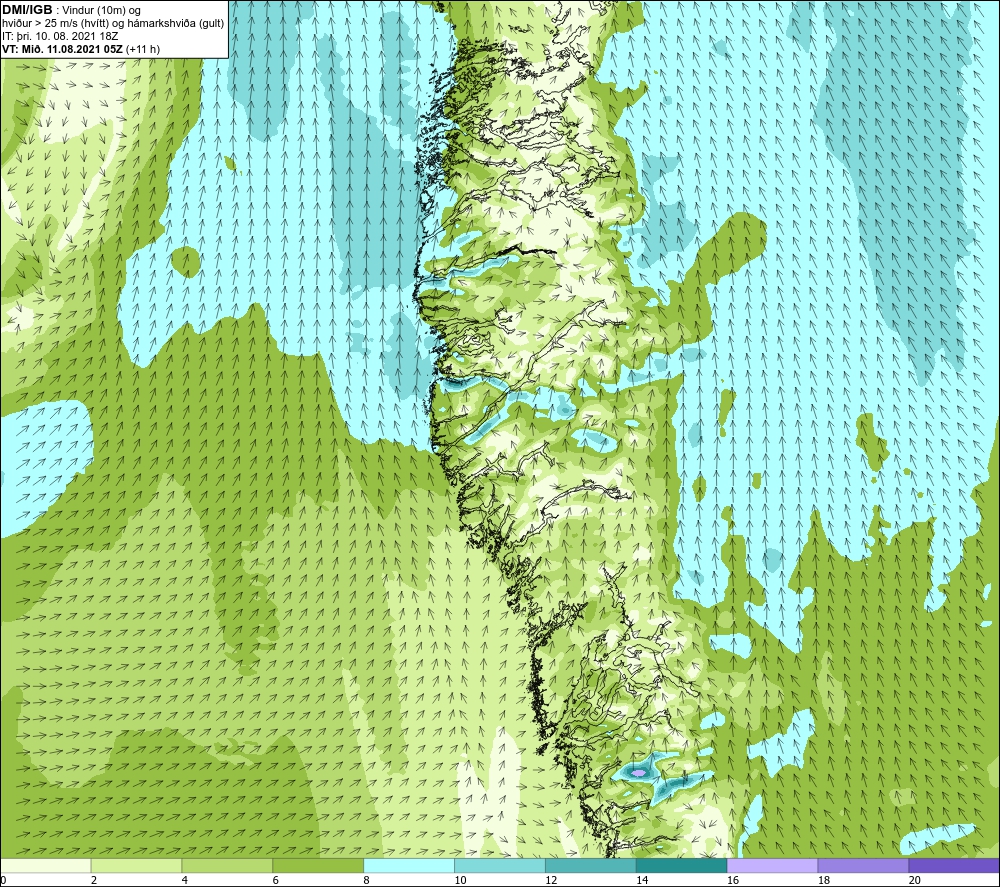Click the 6–8 m/s olive green swatch
The image size is (1000, 887).
318,865
